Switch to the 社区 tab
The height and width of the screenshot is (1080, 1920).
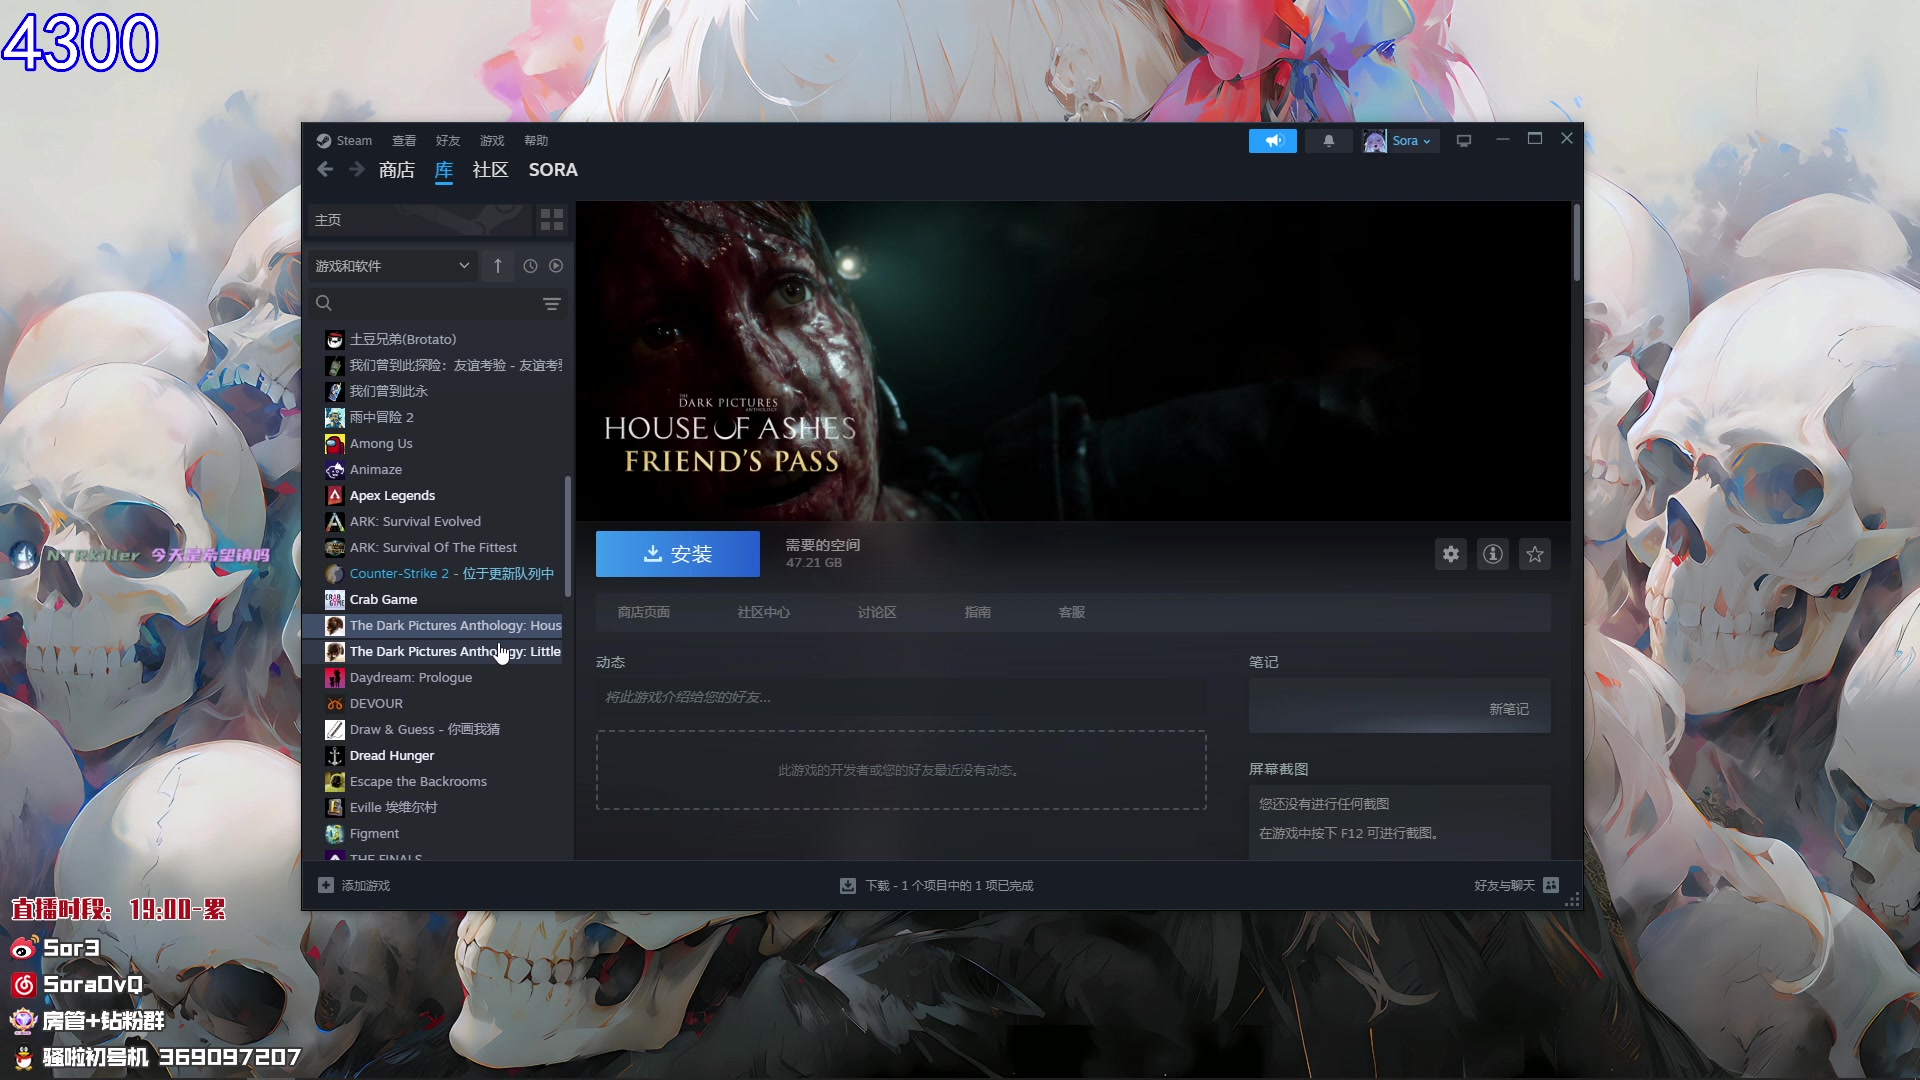click(490, 170)
